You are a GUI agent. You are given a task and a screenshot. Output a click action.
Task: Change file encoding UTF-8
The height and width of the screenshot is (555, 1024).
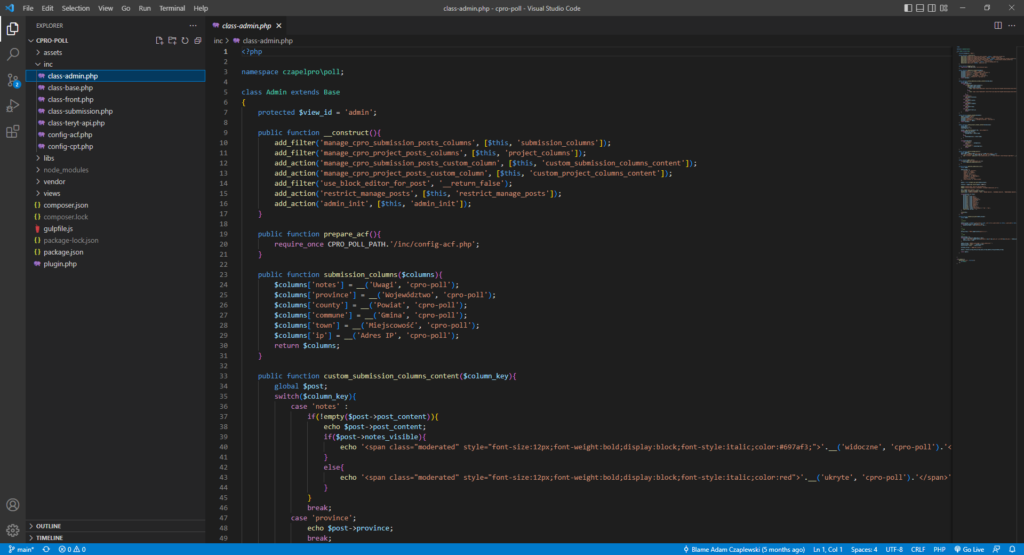894,550
